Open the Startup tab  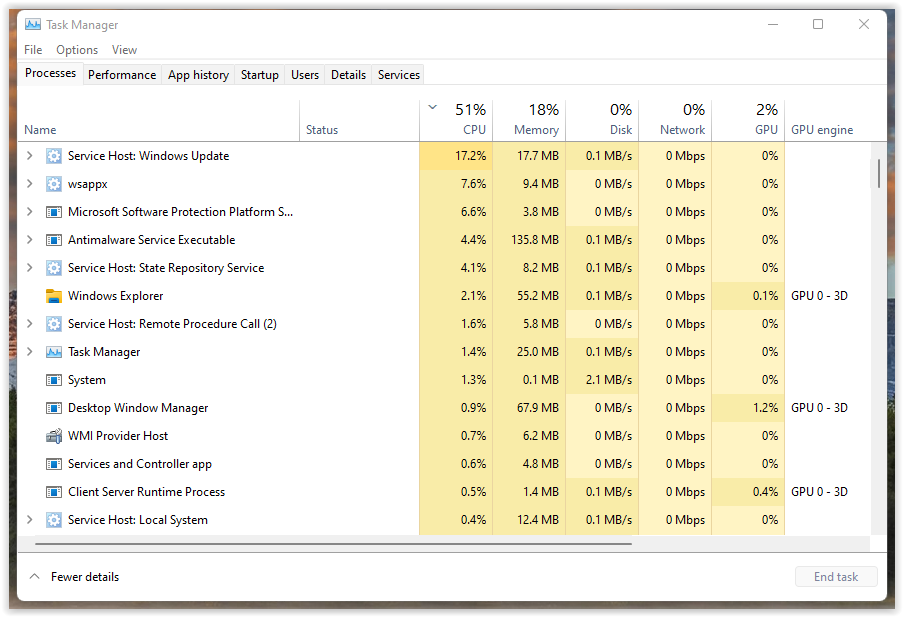click(259, 75)
